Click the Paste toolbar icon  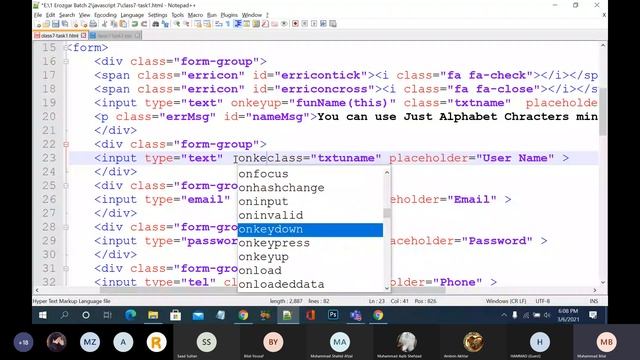[122, 24]
